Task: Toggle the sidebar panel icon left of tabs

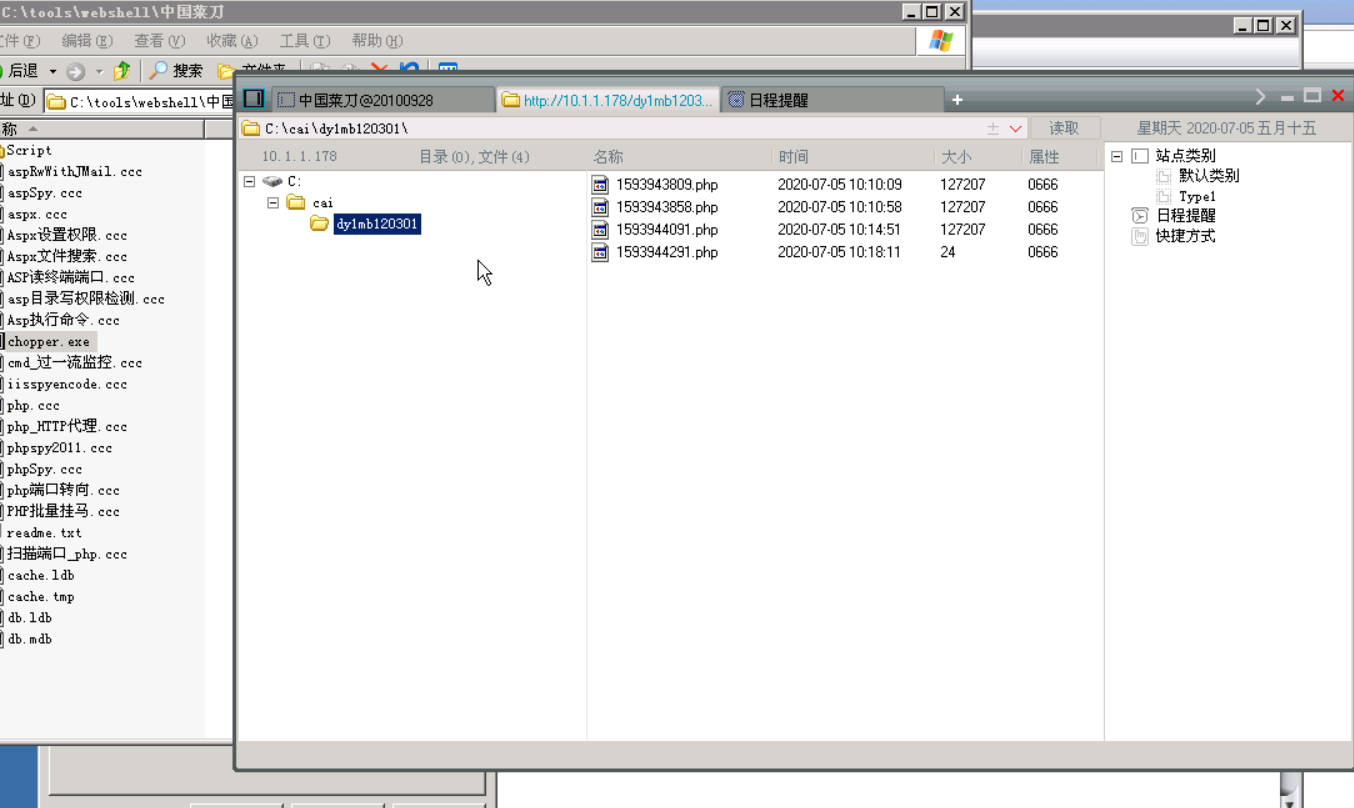Action: click(254, 98)
